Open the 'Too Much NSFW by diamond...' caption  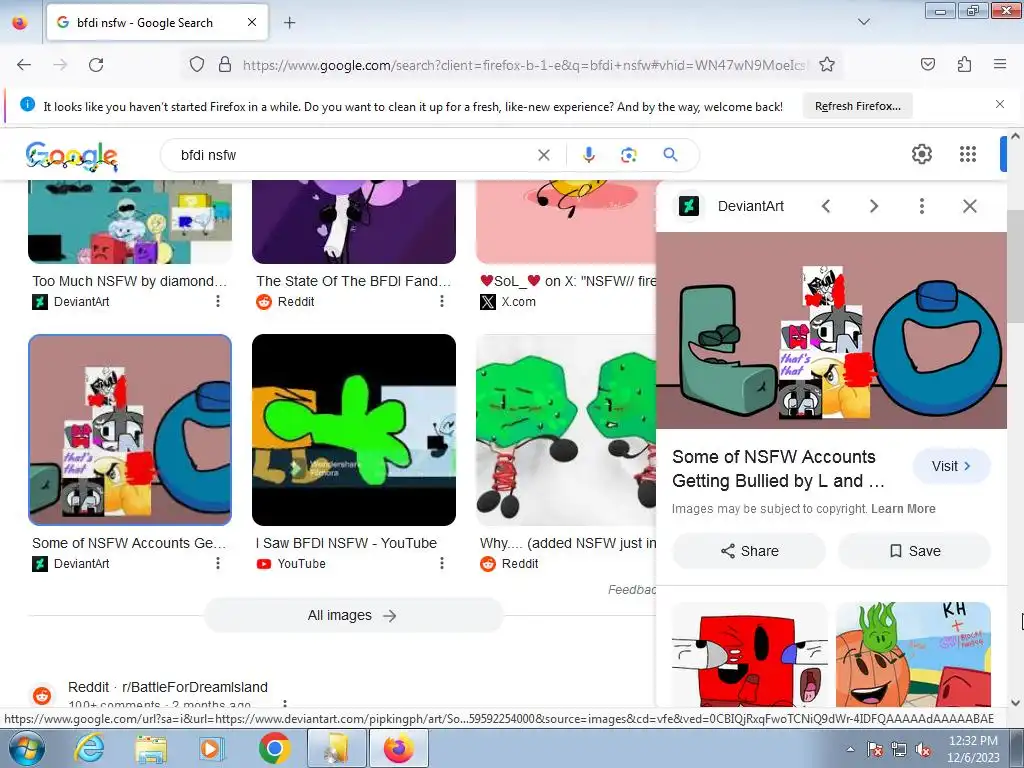(x=129, y=281)
